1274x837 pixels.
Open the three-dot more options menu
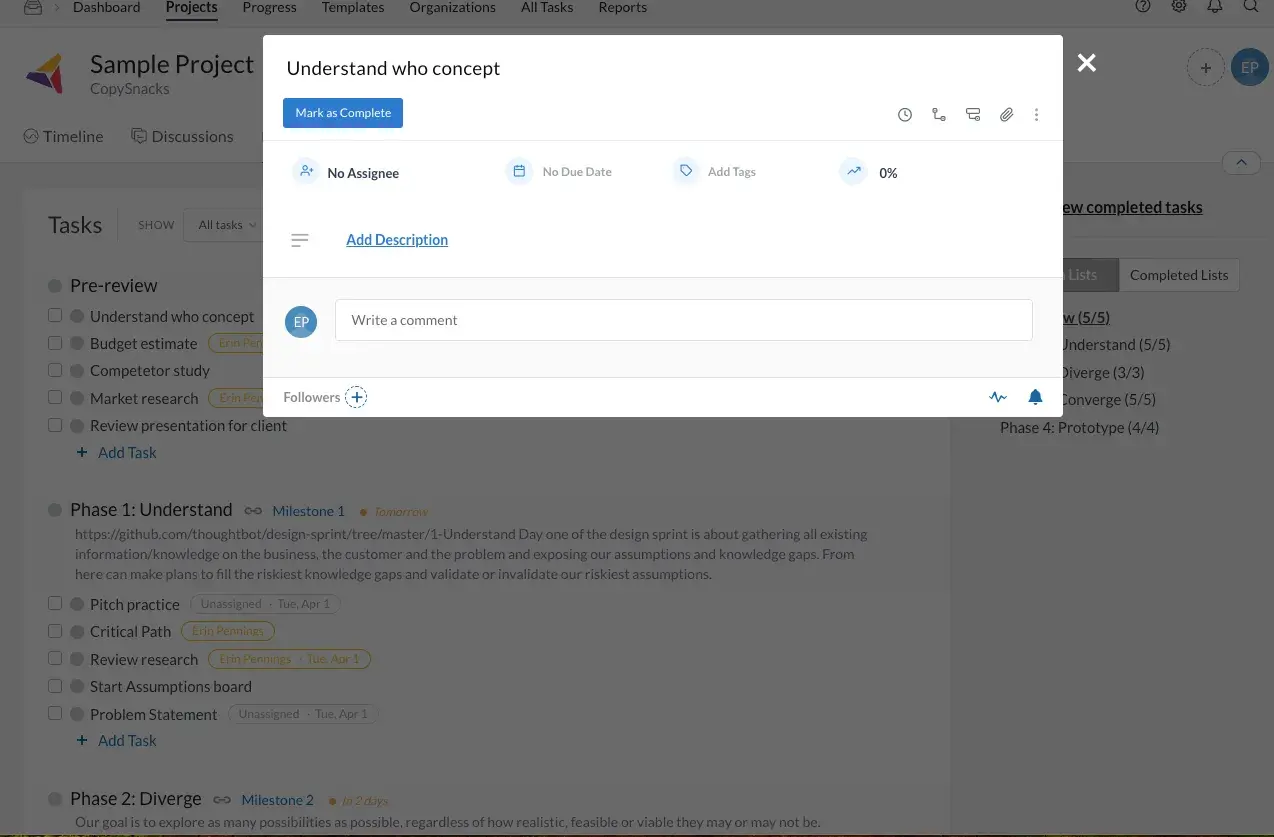point(1037,115)
